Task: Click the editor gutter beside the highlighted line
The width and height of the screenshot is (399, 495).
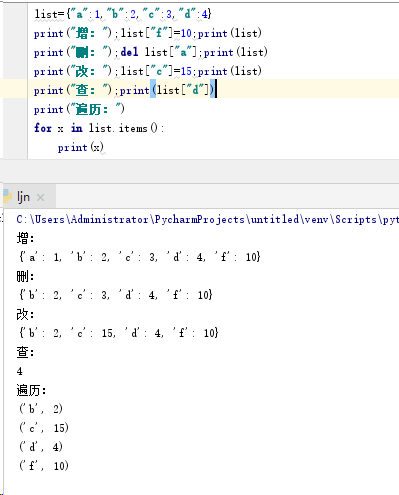Action: click(x=15, y=89)
